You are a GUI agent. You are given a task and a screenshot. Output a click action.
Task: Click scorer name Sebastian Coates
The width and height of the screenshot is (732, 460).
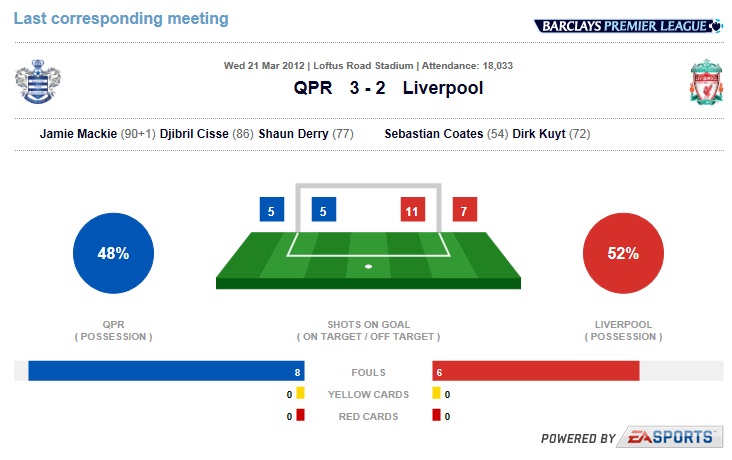(434, 134)
